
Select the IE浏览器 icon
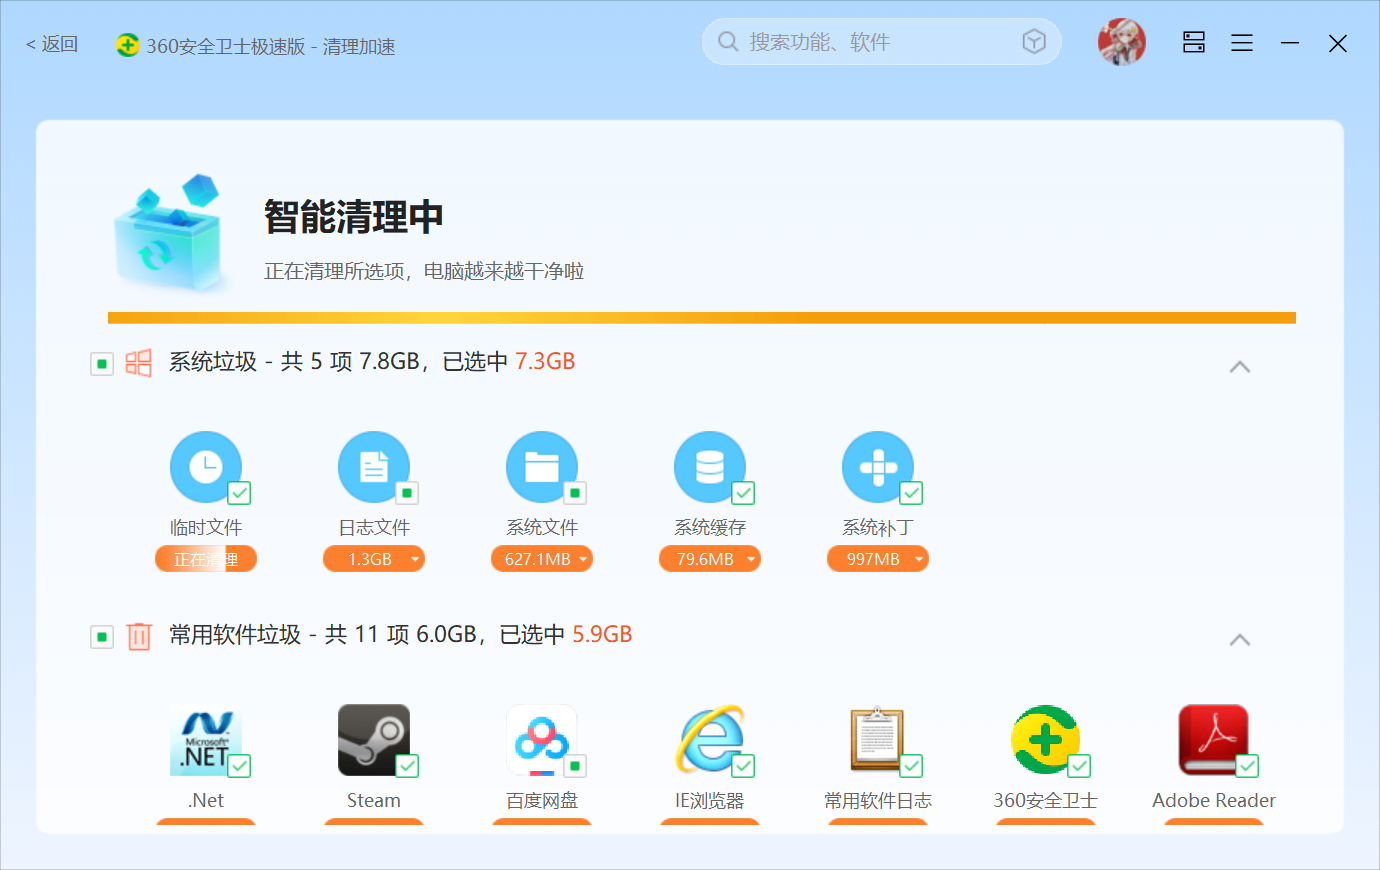tap(710, 740)
